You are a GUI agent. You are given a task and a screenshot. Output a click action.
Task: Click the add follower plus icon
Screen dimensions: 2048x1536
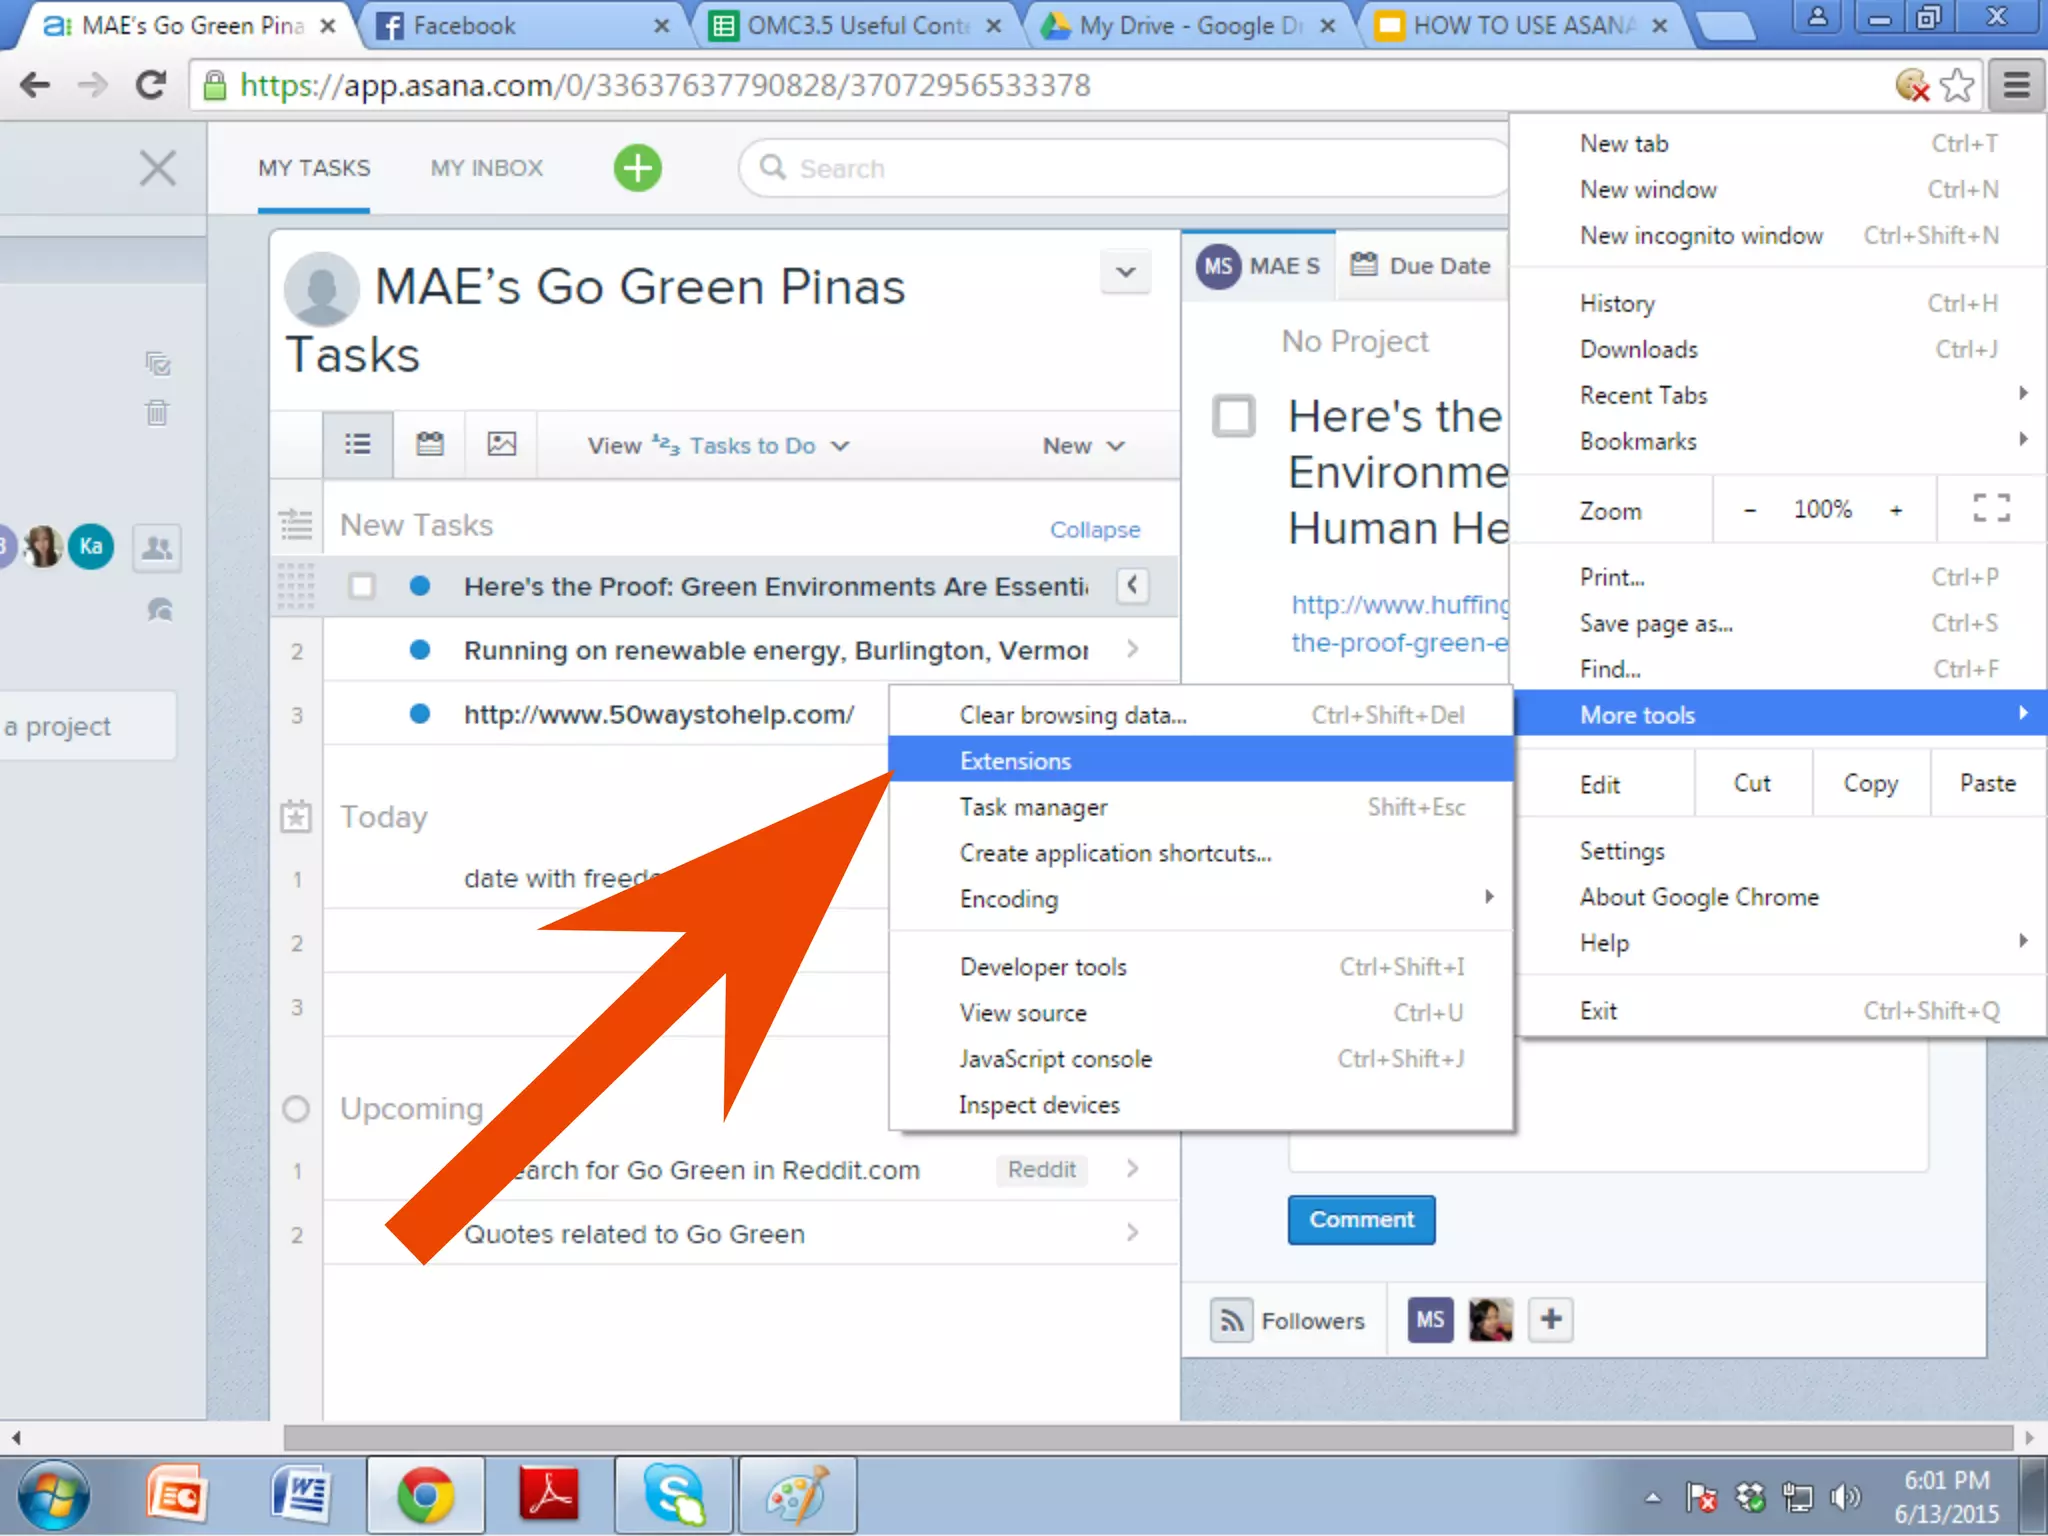[1550, 1320]
